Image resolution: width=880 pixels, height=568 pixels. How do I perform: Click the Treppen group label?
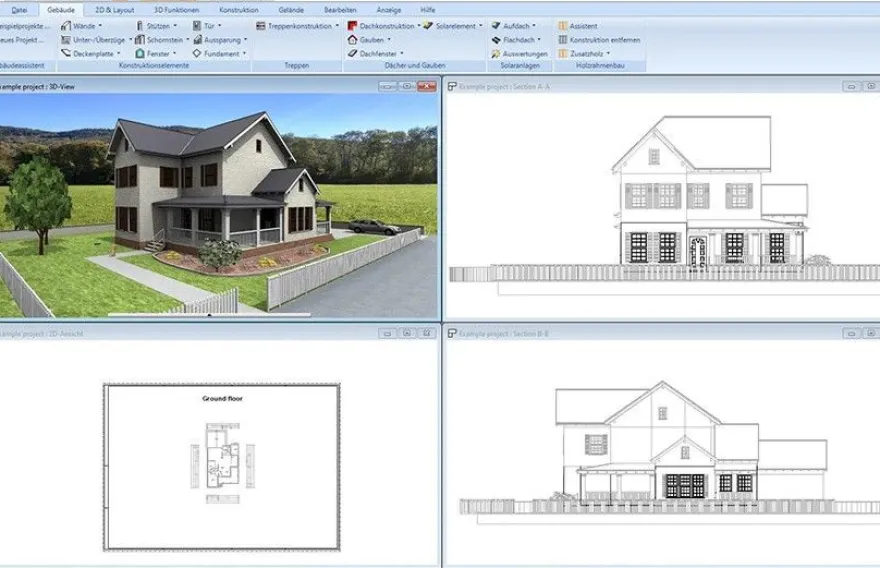(x=297, y=66)
